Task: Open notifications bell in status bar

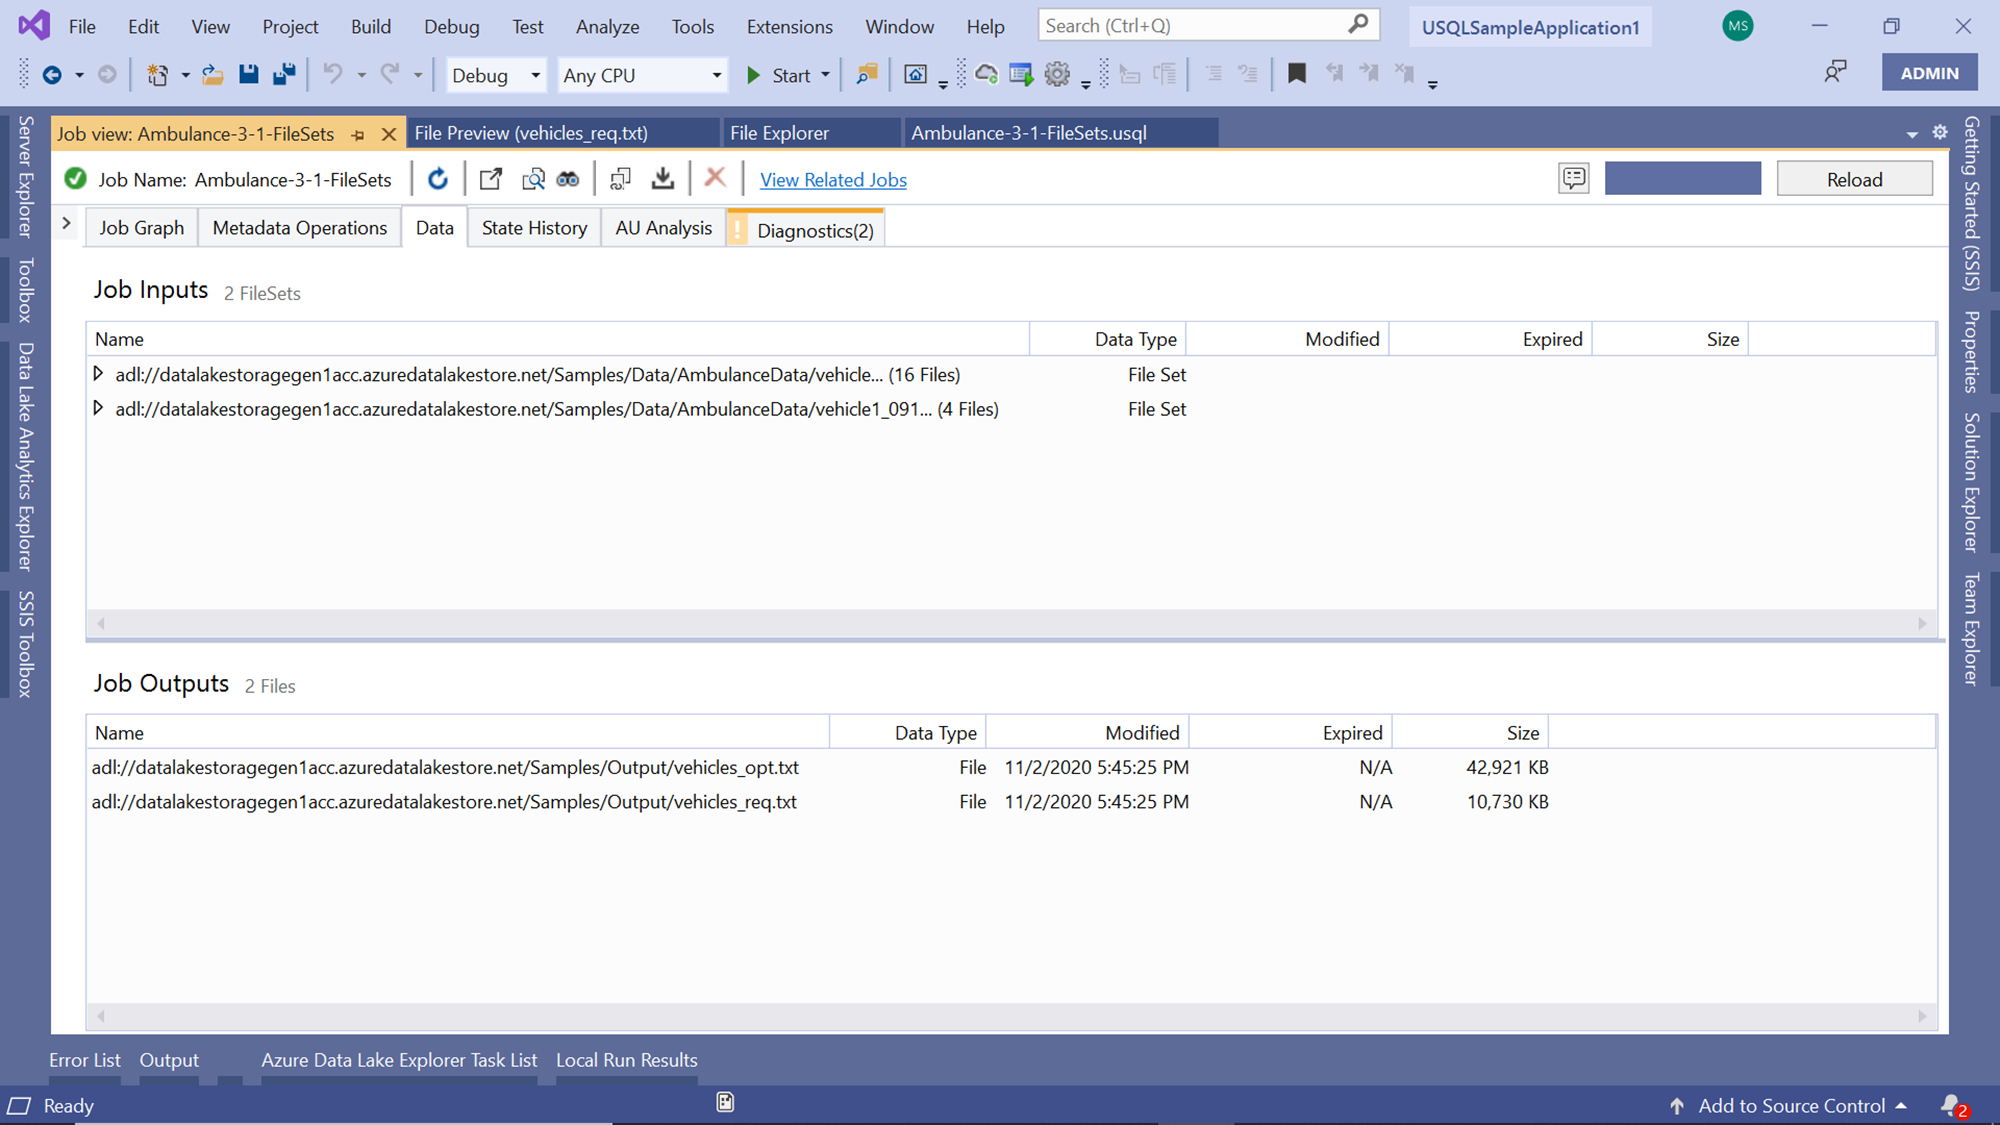Action: 1951,1105
